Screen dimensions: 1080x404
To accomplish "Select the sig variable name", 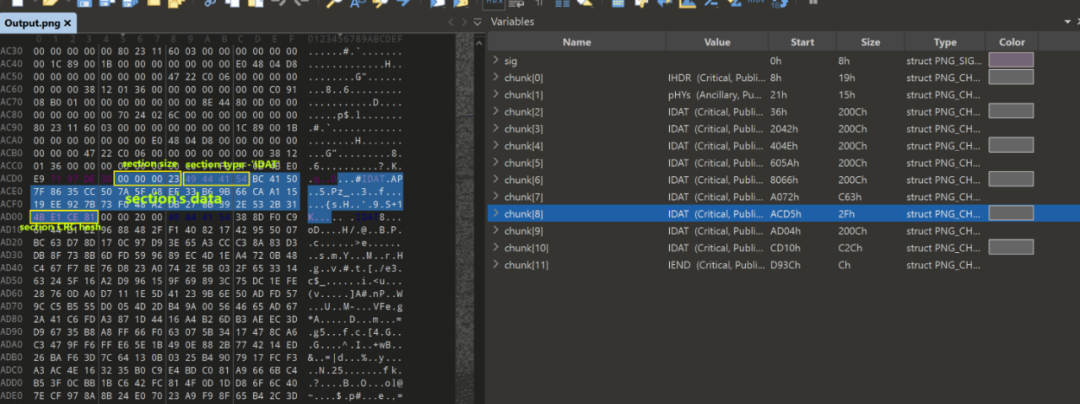I will 510,61.
